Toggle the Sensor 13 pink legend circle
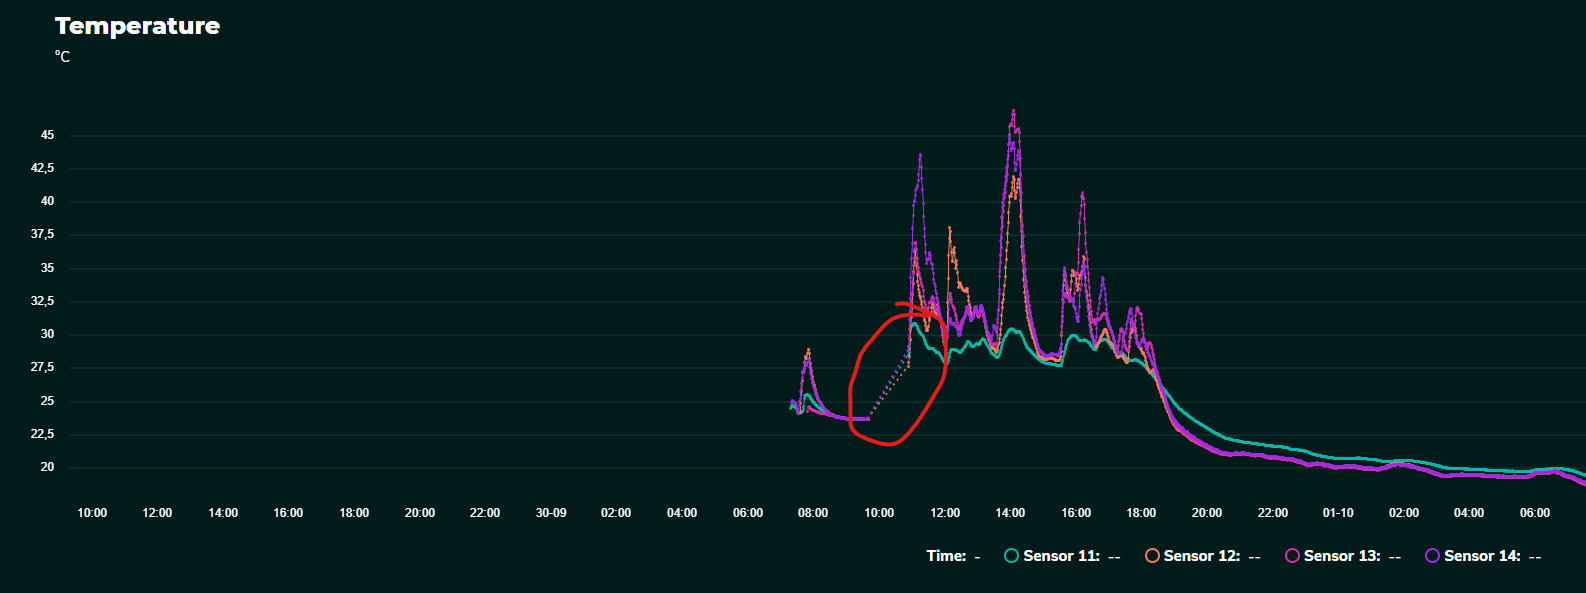This screenshot has height=593, width=1586. point(1292,556)
